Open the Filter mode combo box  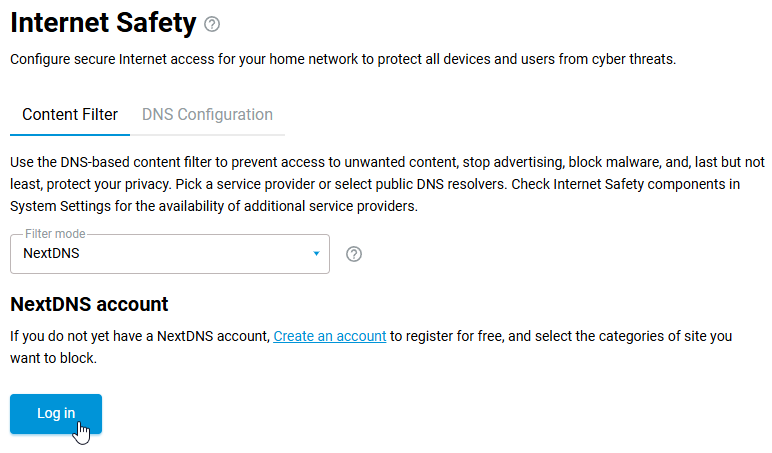169,254
